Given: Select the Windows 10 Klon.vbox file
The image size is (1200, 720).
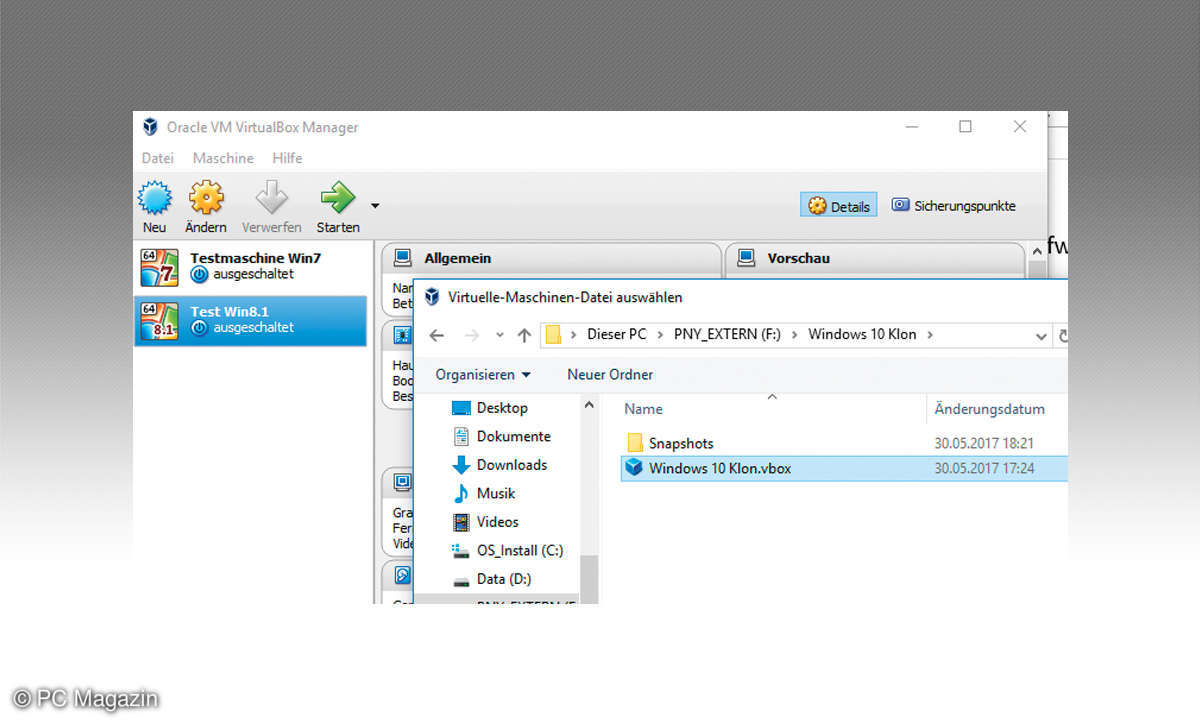Looking at the screenshot, I should (x=844, y=468).
